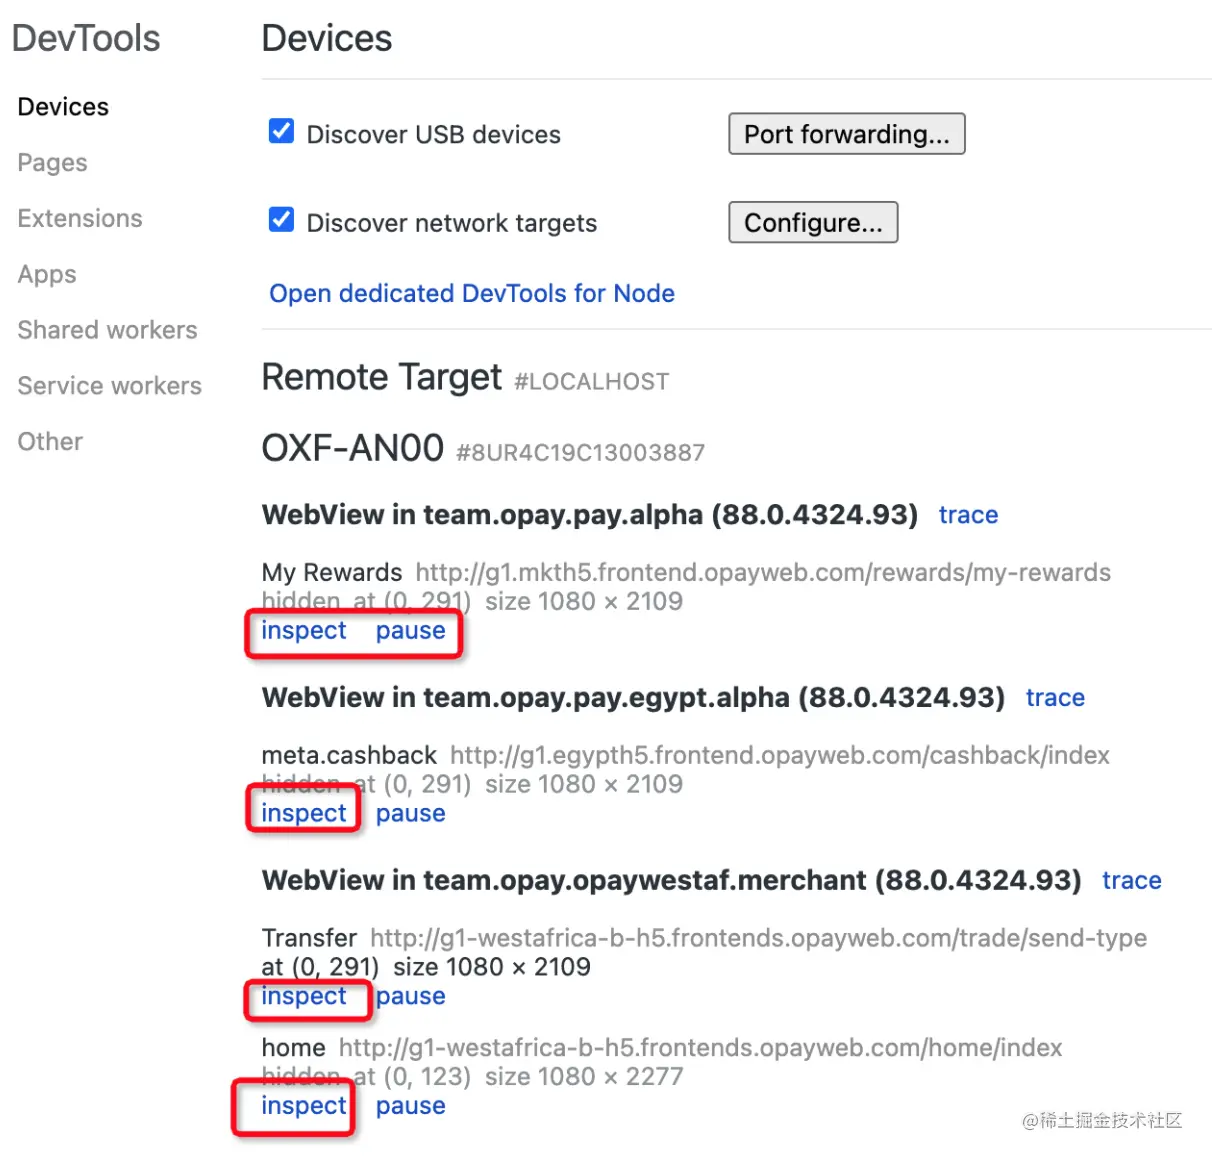Click the meta.cashback page title

[349, 755]
